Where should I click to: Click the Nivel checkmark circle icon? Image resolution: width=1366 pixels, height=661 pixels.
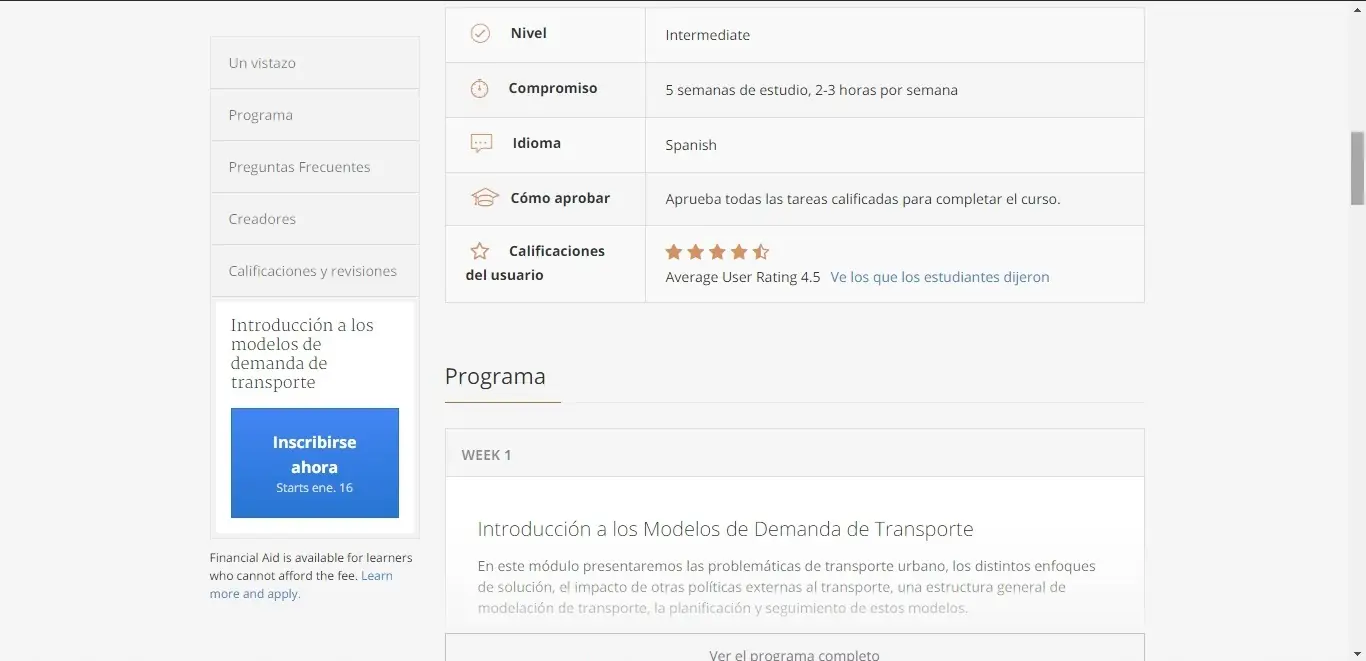[481, 33]
